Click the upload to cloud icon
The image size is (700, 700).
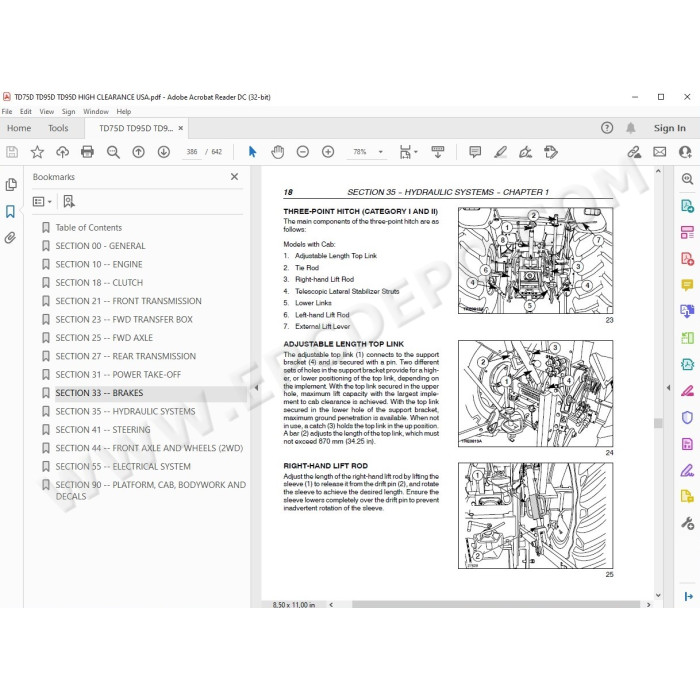click(62, 152)
